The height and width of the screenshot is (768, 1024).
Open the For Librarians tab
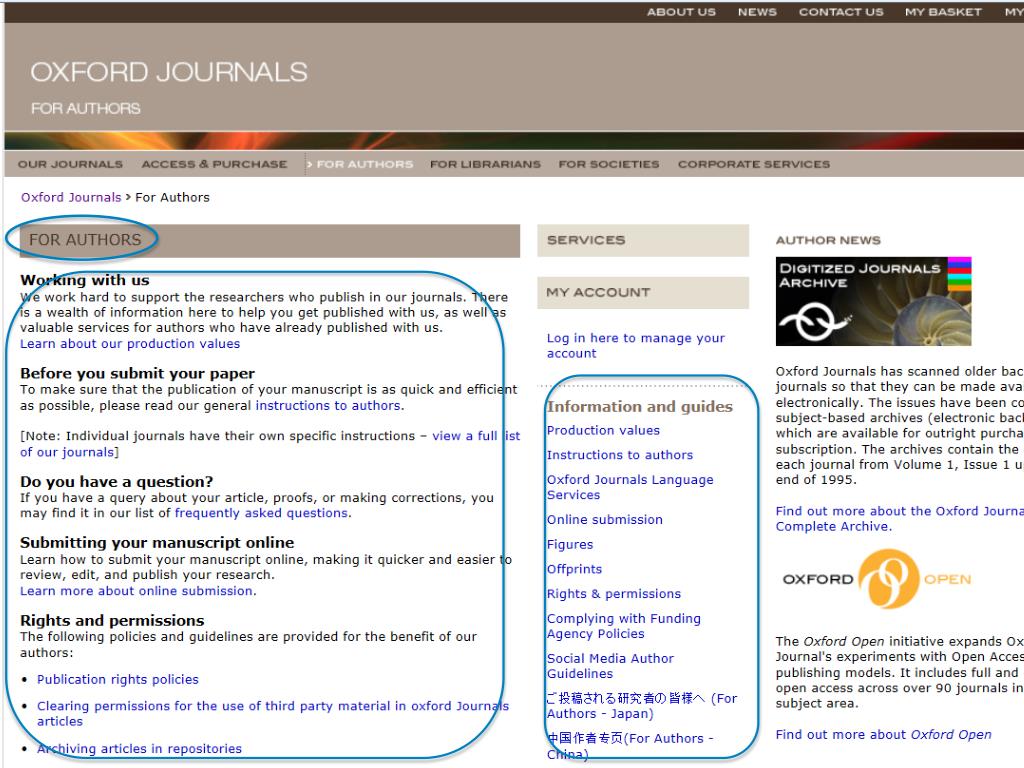pyautogui.click(x=485, y=164)
